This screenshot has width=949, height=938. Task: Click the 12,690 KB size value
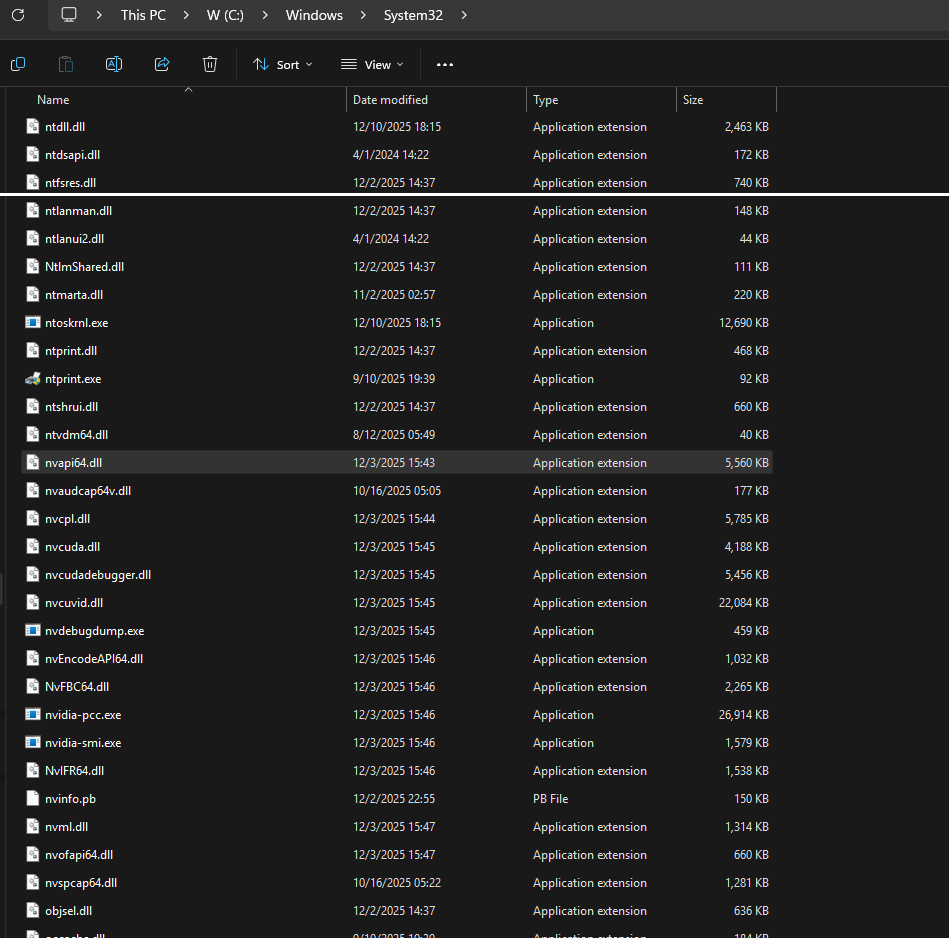click(x=744, y=323)
